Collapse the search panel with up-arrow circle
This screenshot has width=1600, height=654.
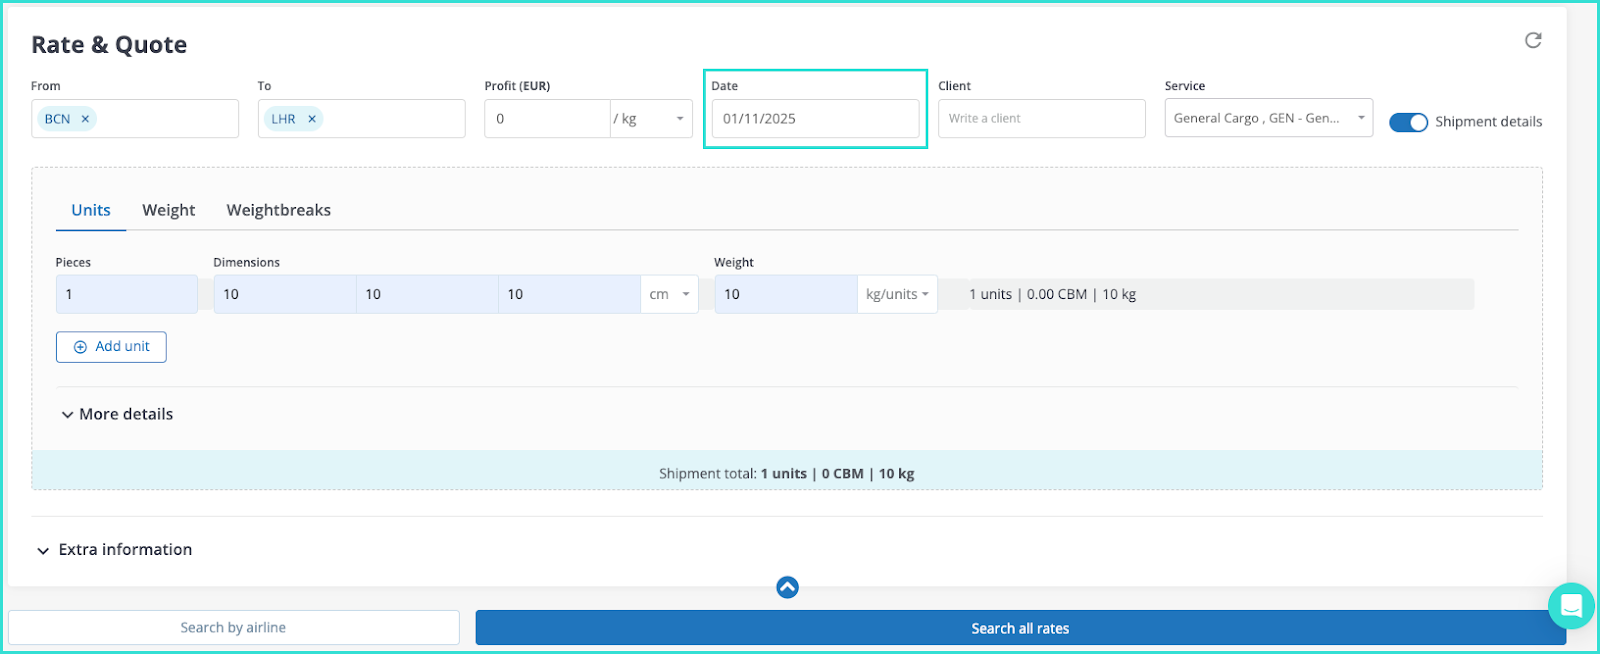click(787, 587)
